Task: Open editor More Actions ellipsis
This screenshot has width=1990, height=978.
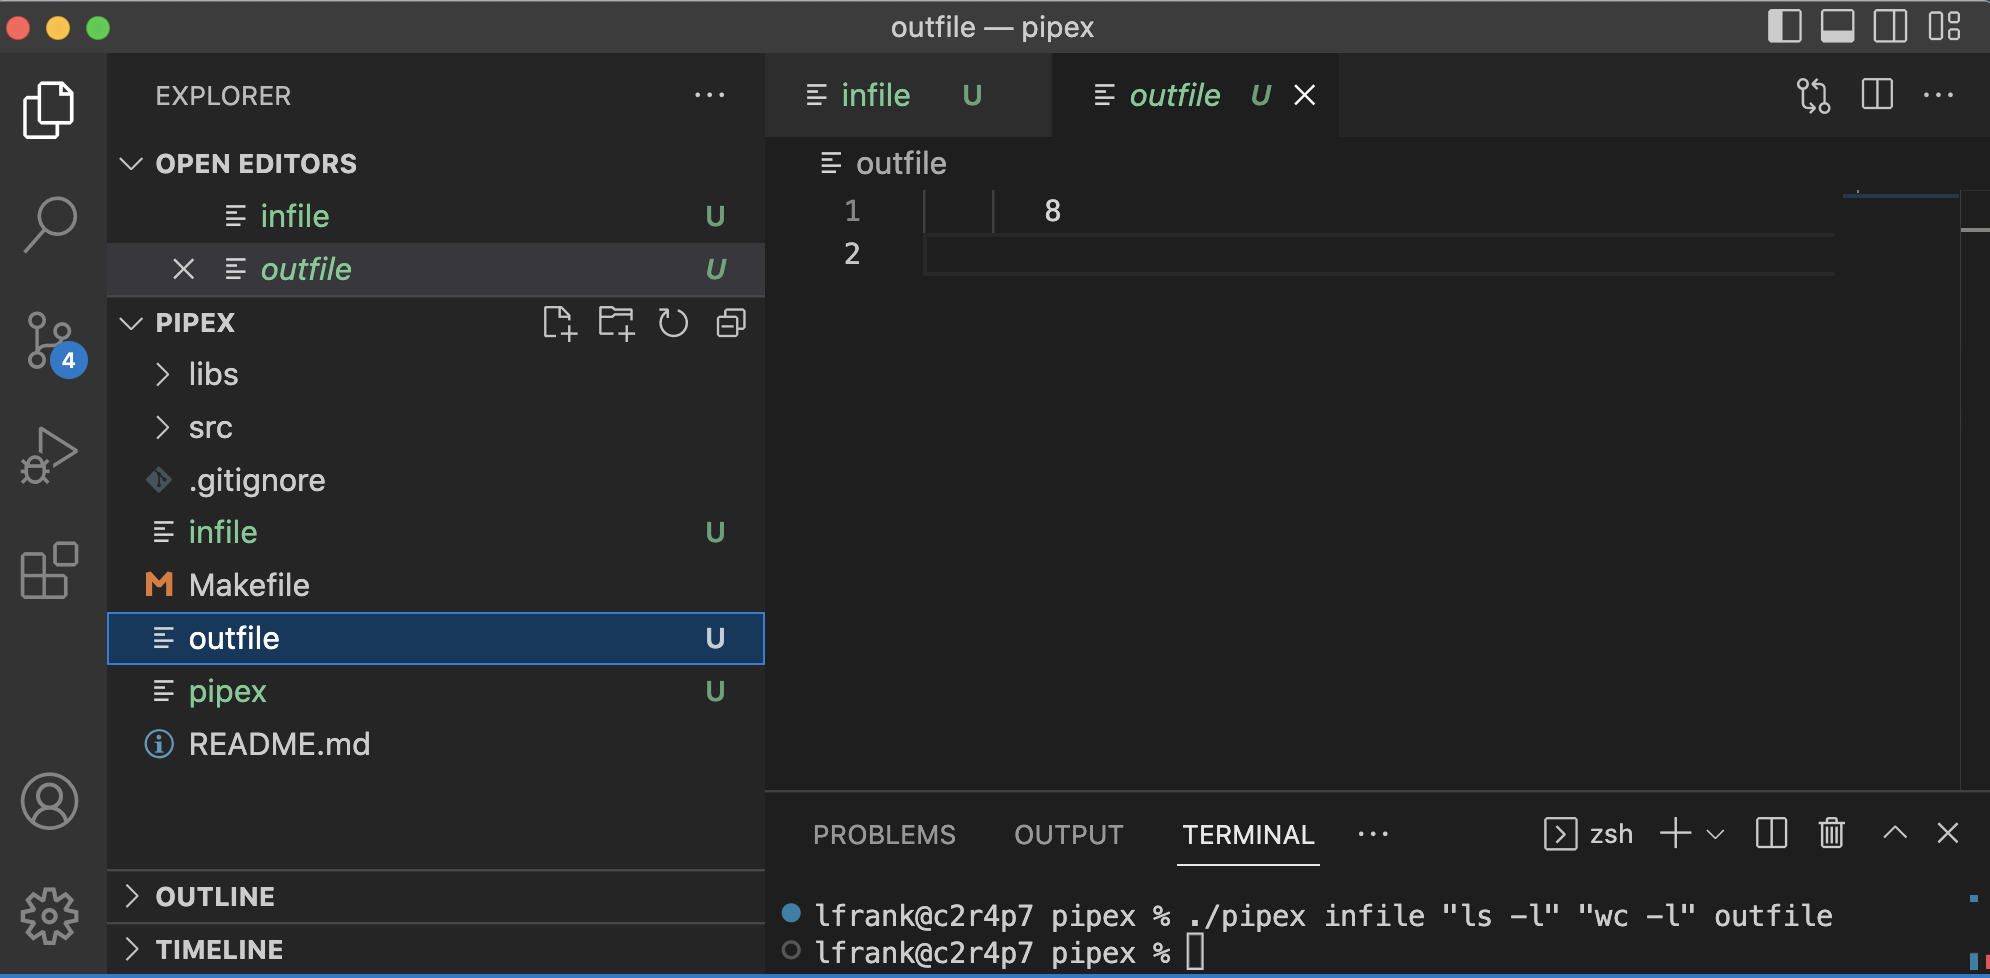Action: (x=1938, y=96)
